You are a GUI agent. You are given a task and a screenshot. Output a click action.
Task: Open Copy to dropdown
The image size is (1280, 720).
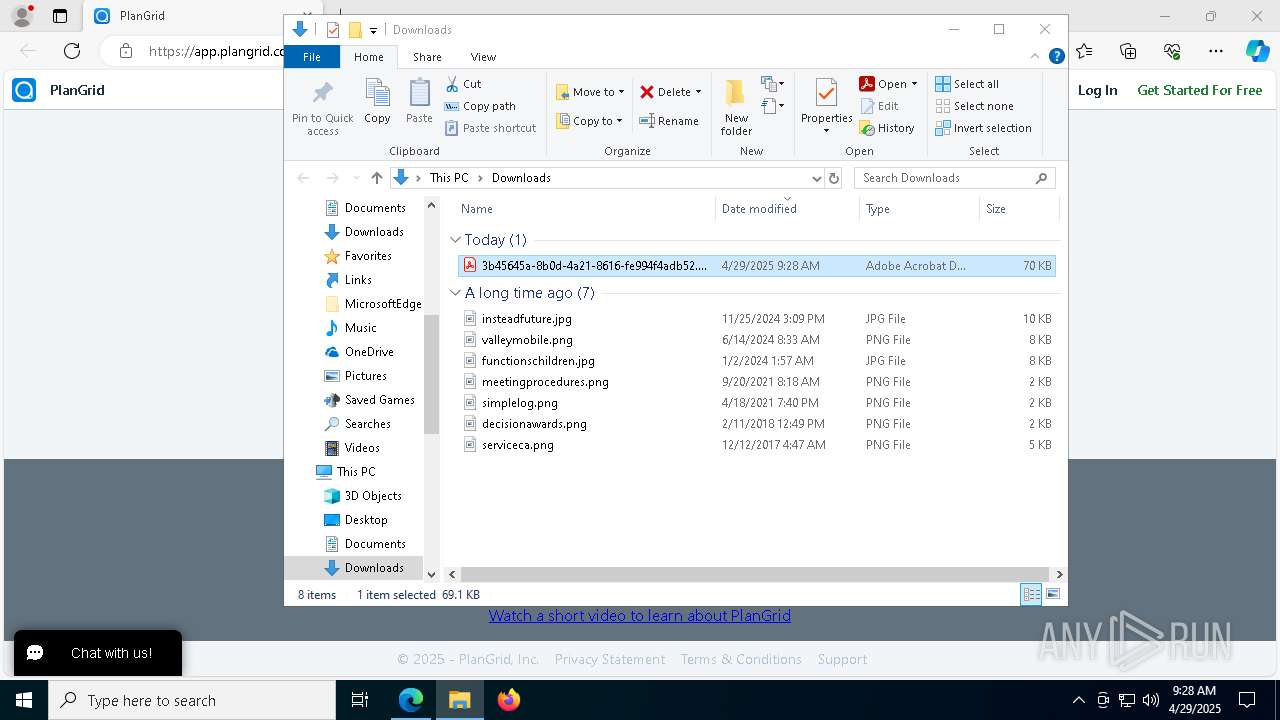589,121
